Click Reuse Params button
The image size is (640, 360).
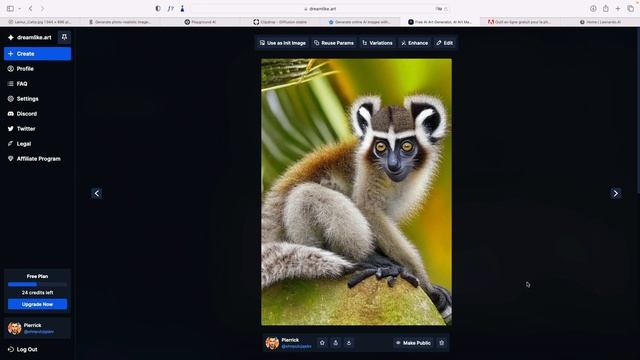coord(334,43)
